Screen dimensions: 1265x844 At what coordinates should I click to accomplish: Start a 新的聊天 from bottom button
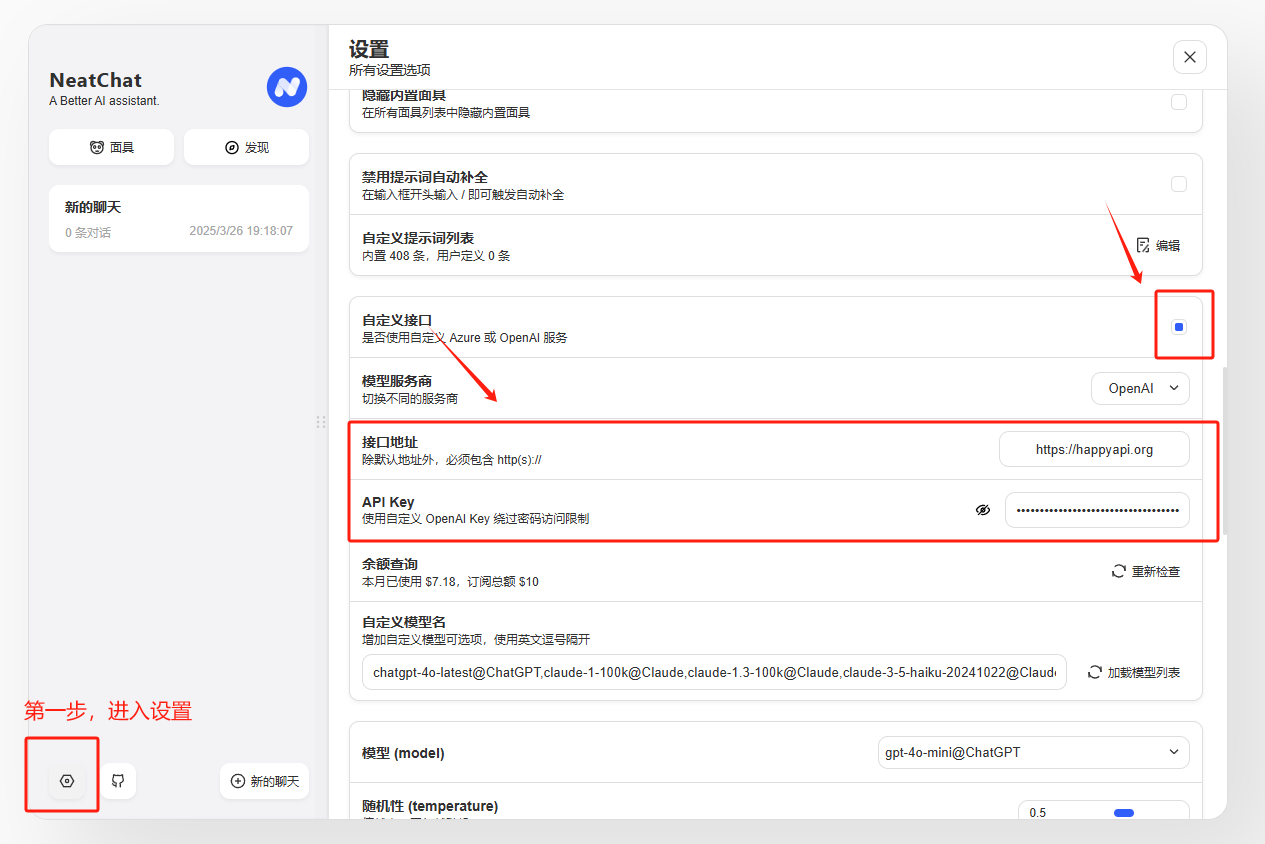click(264, 781)
